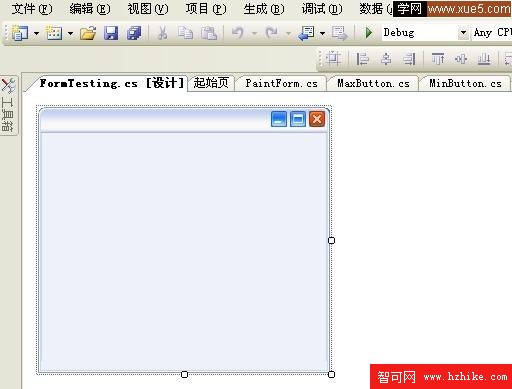
Task: Open the 生成(B) menu
Action: [x=264, y=9]
